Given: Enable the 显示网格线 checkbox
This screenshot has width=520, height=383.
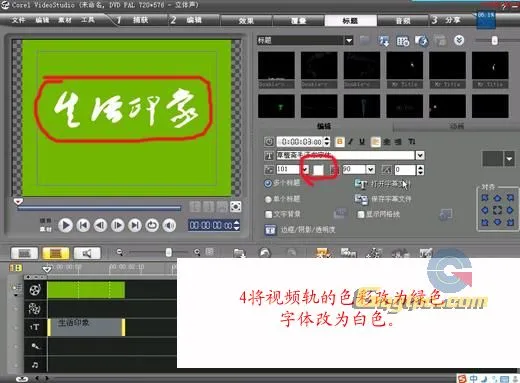Looking at the screenshot, I should (360, 214).
